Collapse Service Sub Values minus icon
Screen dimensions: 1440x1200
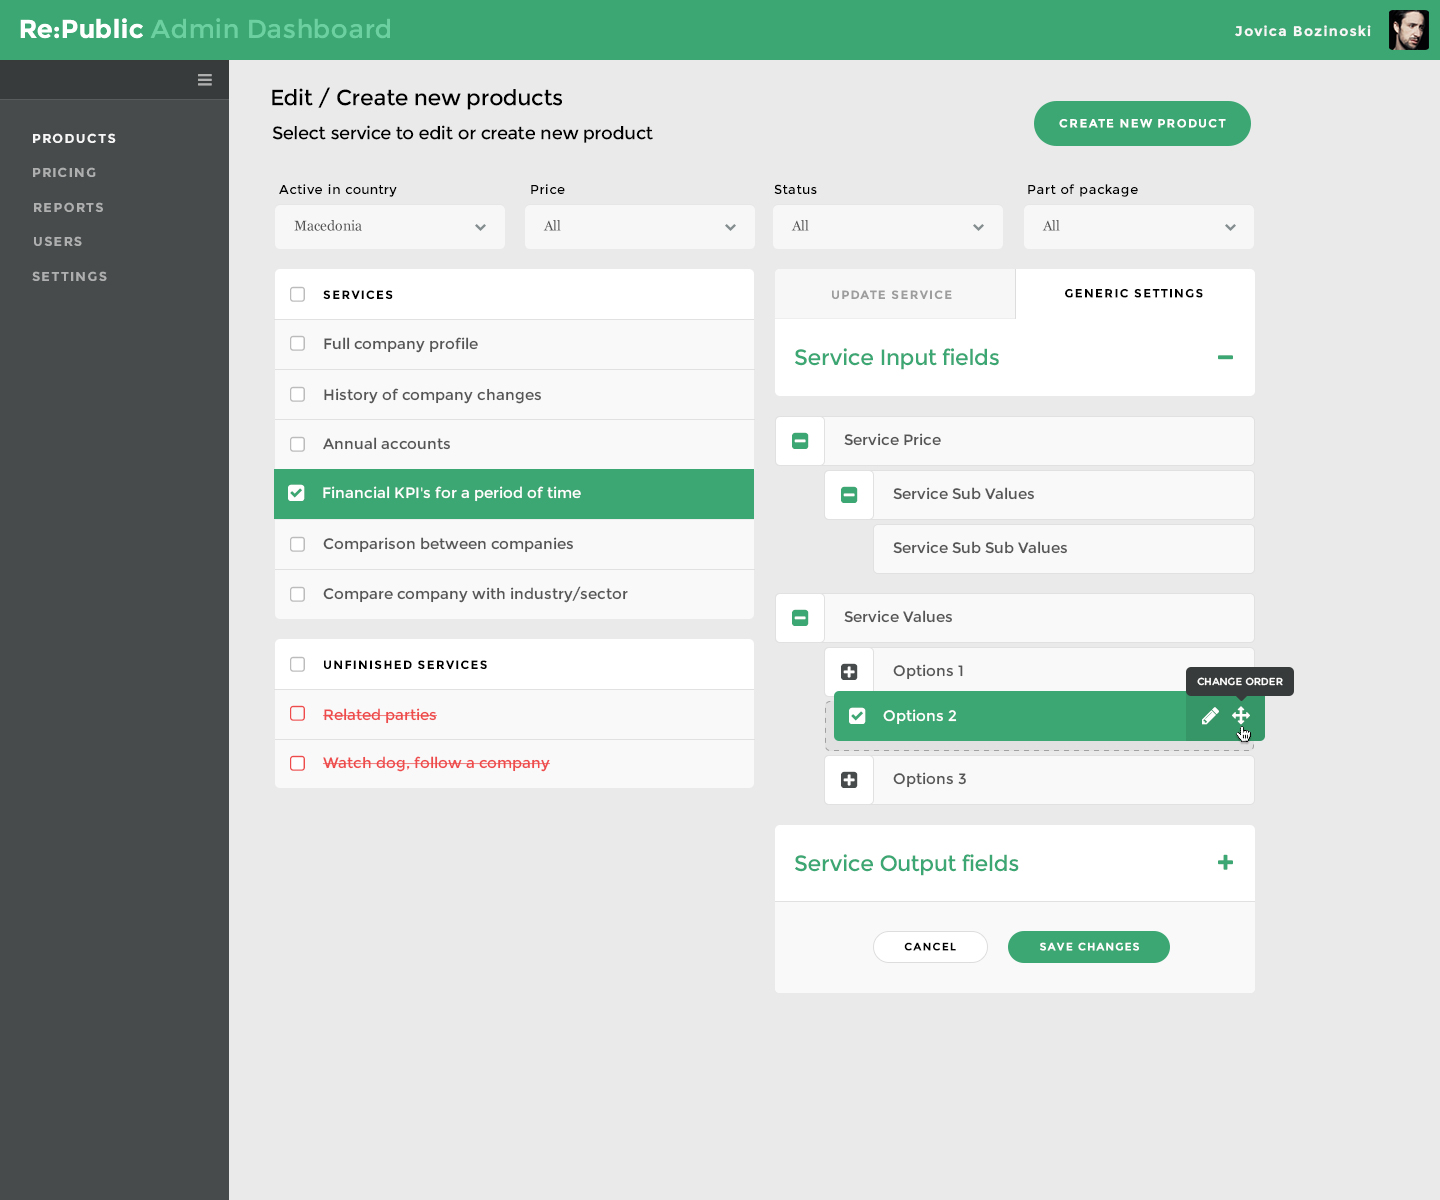point(849,495)
